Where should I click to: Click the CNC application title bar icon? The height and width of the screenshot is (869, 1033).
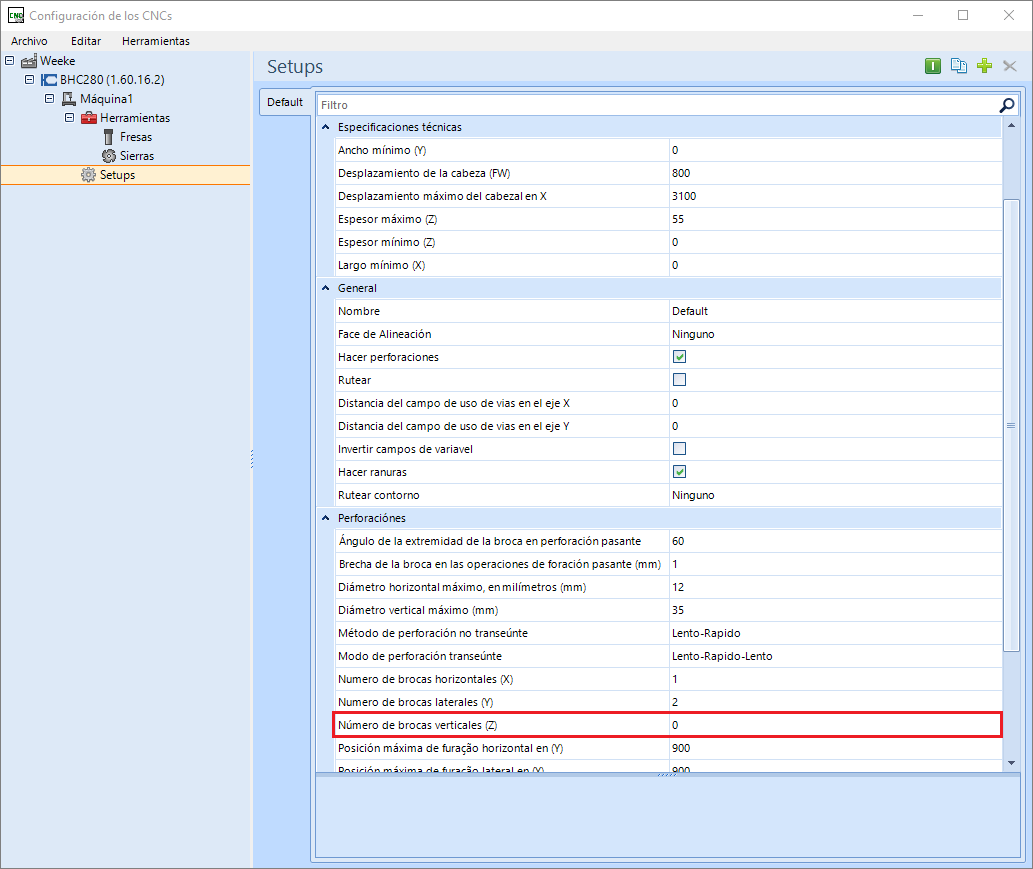pyautogui.click(x=16, y=15)
